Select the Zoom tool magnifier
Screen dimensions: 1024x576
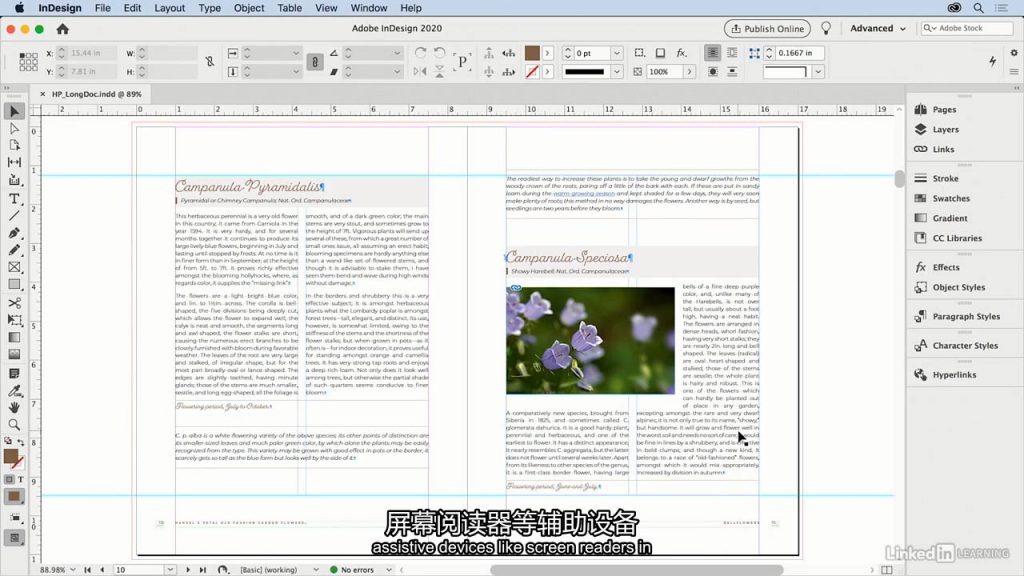click(14, 424)
